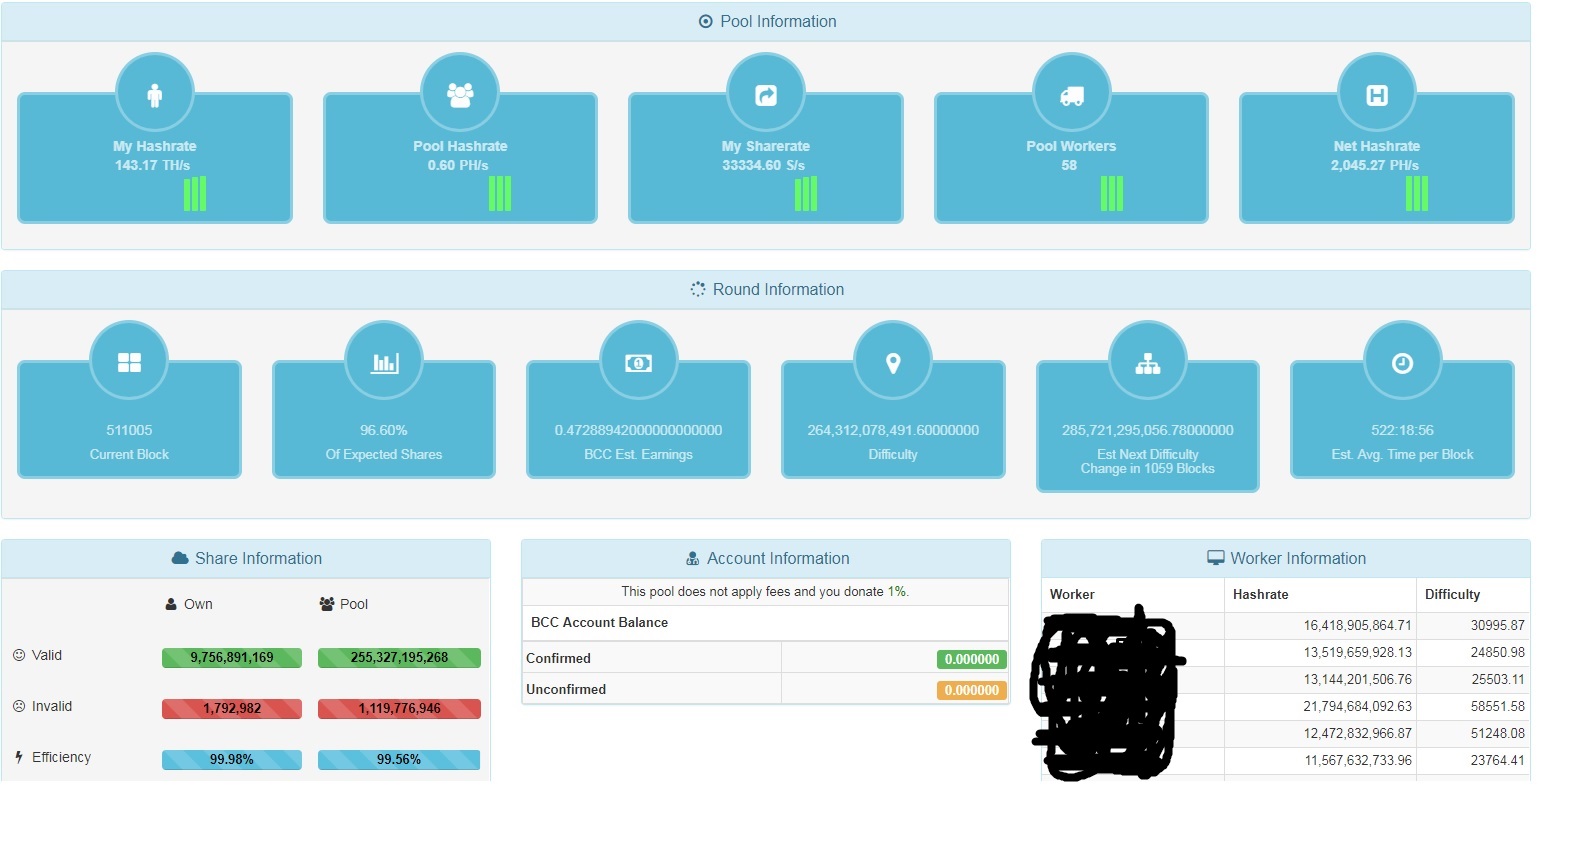
Task: Click the Round Information spinner icon
Action: [x=698, y=289]
